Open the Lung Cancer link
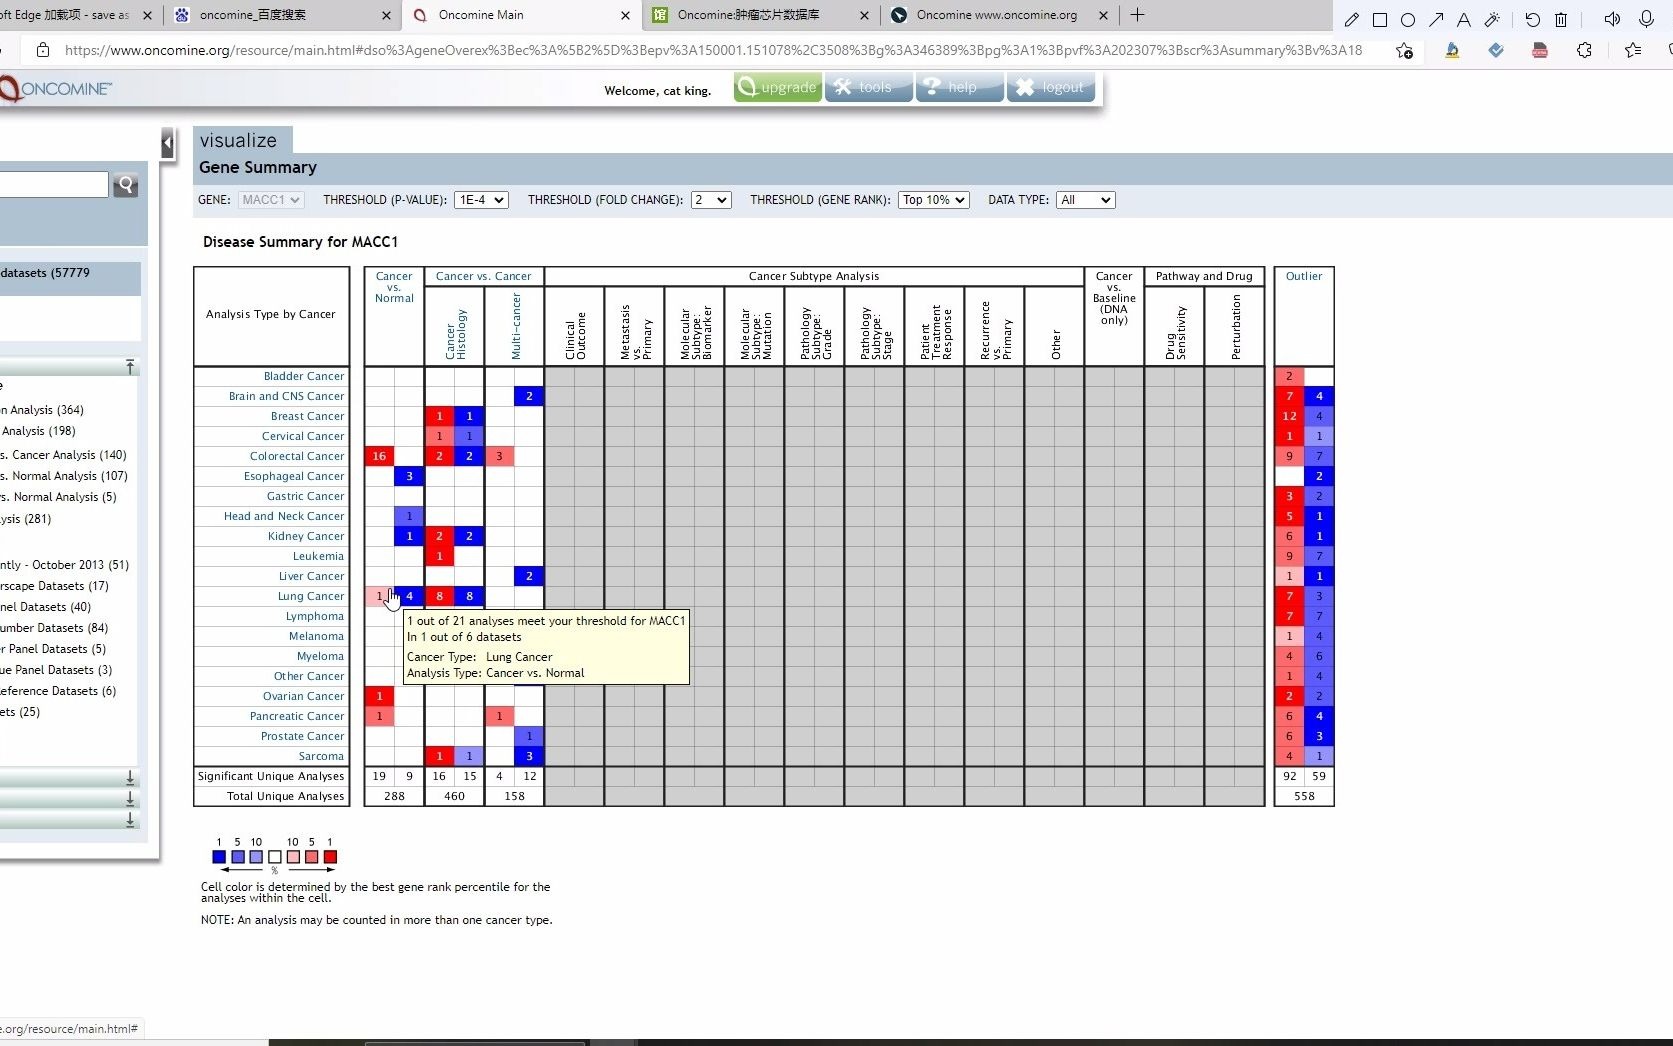This screenshot has height=1046, width=1673. [x=311, y=596]
